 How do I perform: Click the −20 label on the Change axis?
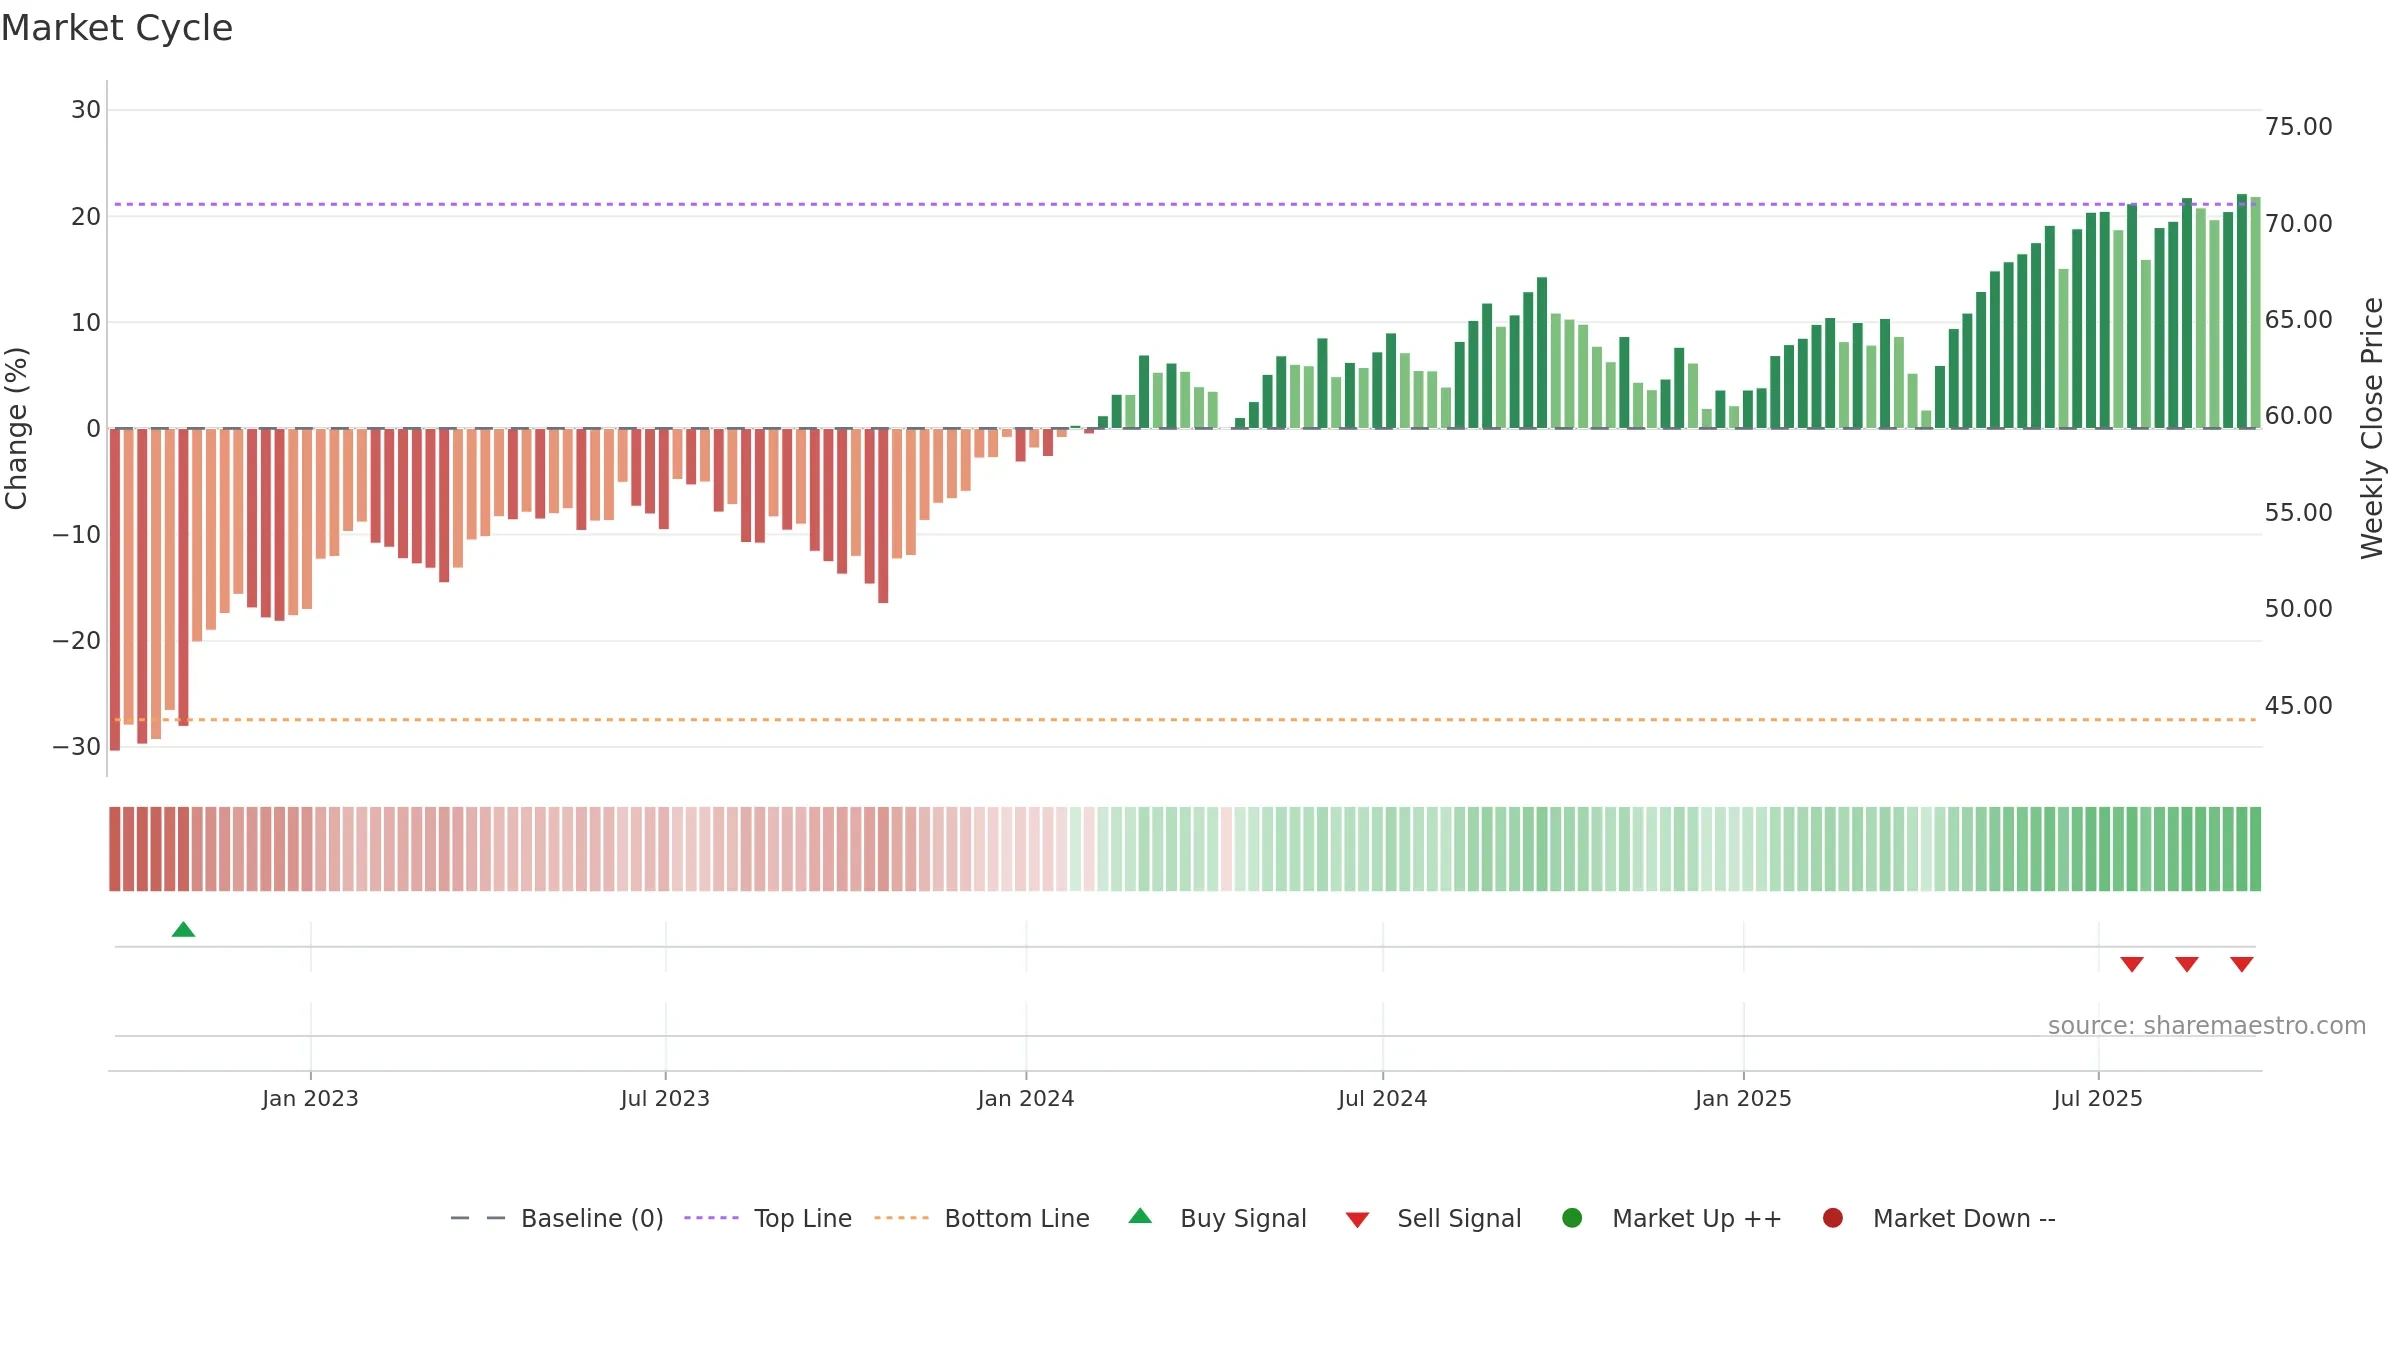tap(77, 641)
